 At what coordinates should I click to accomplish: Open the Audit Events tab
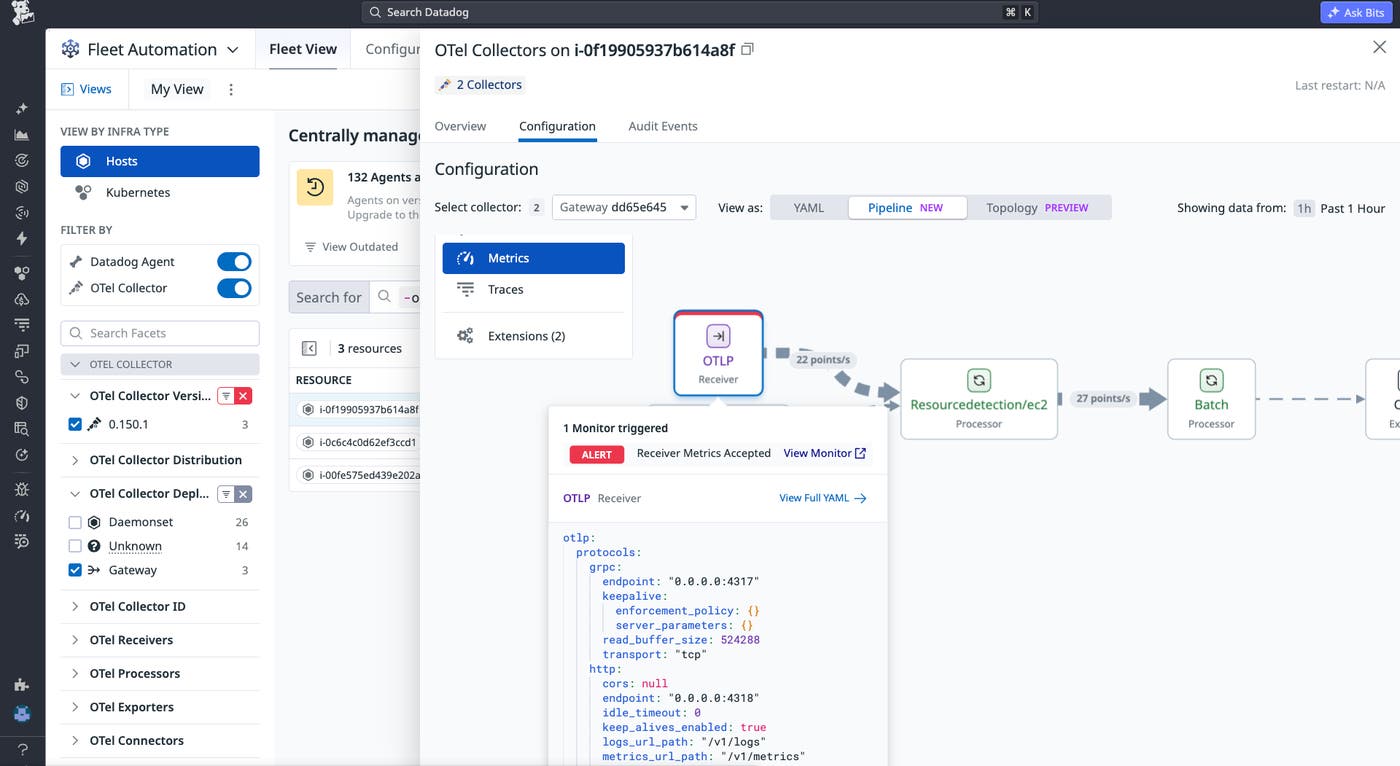(663, 126)
